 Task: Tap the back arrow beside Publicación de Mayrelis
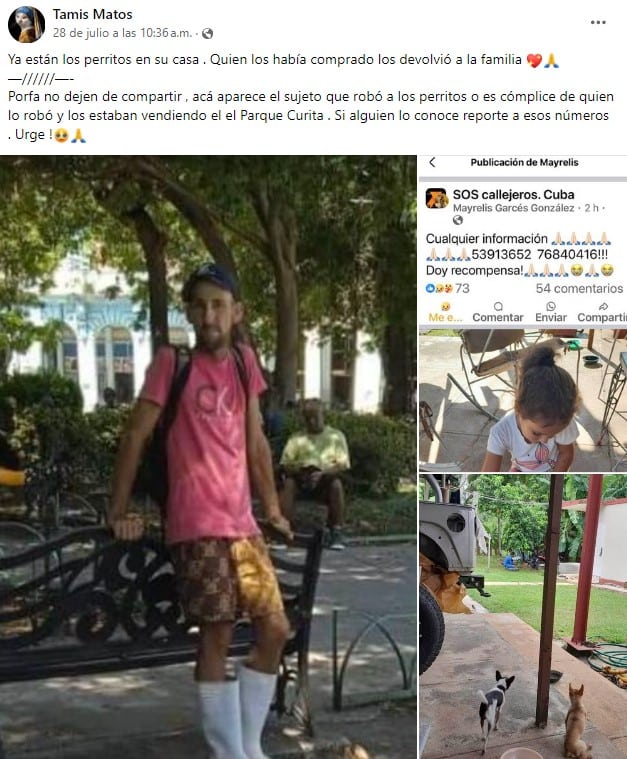pos(432,162)
